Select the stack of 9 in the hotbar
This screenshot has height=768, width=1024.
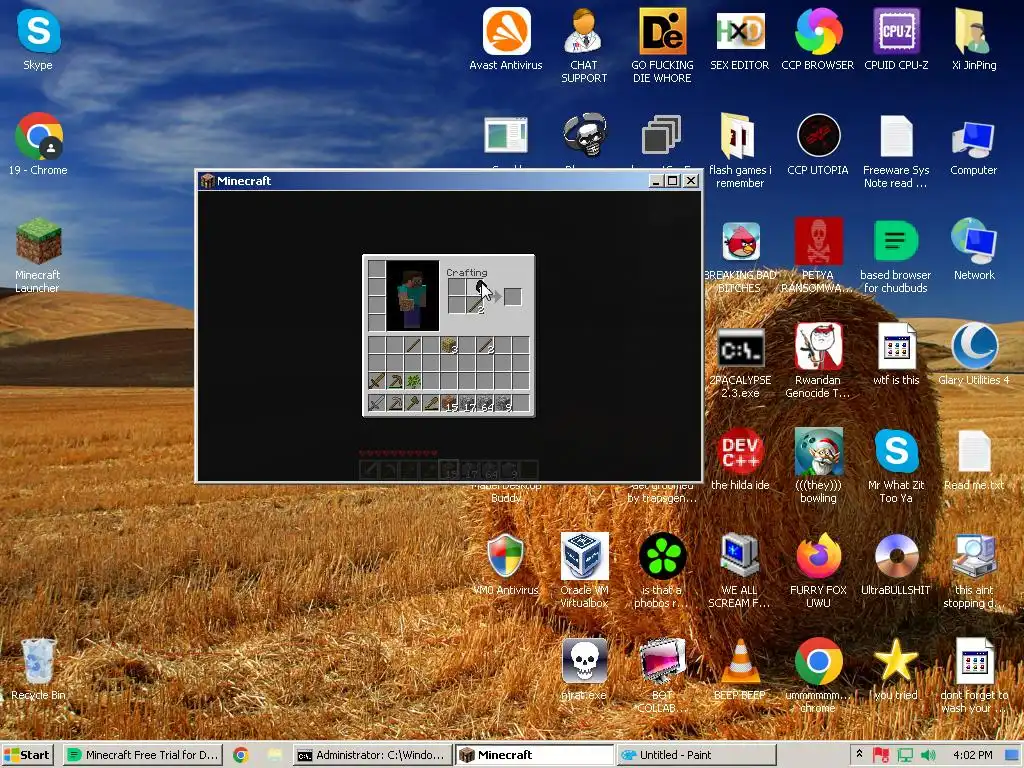502,404
